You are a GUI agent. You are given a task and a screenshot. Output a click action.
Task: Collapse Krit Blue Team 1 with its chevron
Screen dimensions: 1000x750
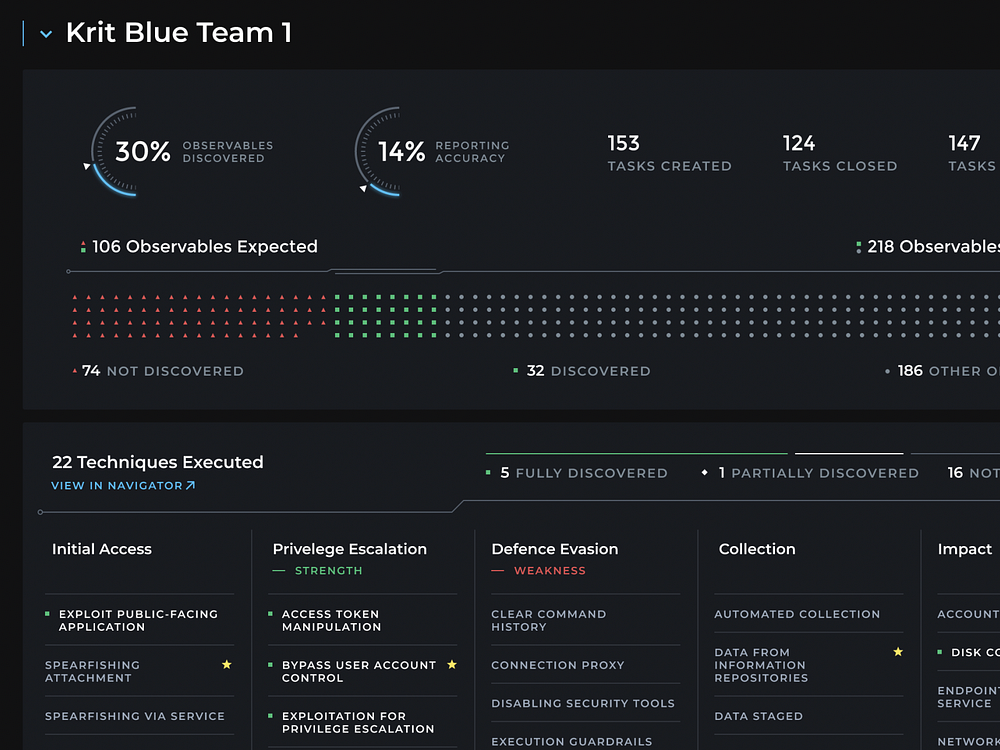pyautogui.click(x=45, y=32)
